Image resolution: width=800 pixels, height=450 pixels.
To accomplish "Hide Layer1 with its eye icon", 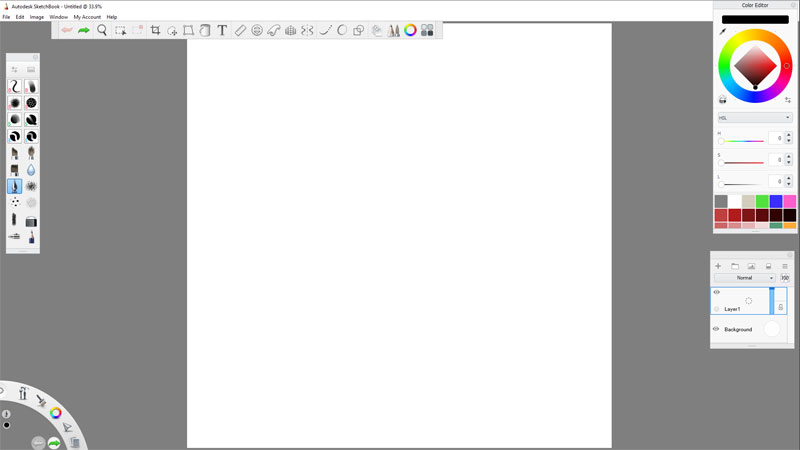I will (x=716, y=292).
